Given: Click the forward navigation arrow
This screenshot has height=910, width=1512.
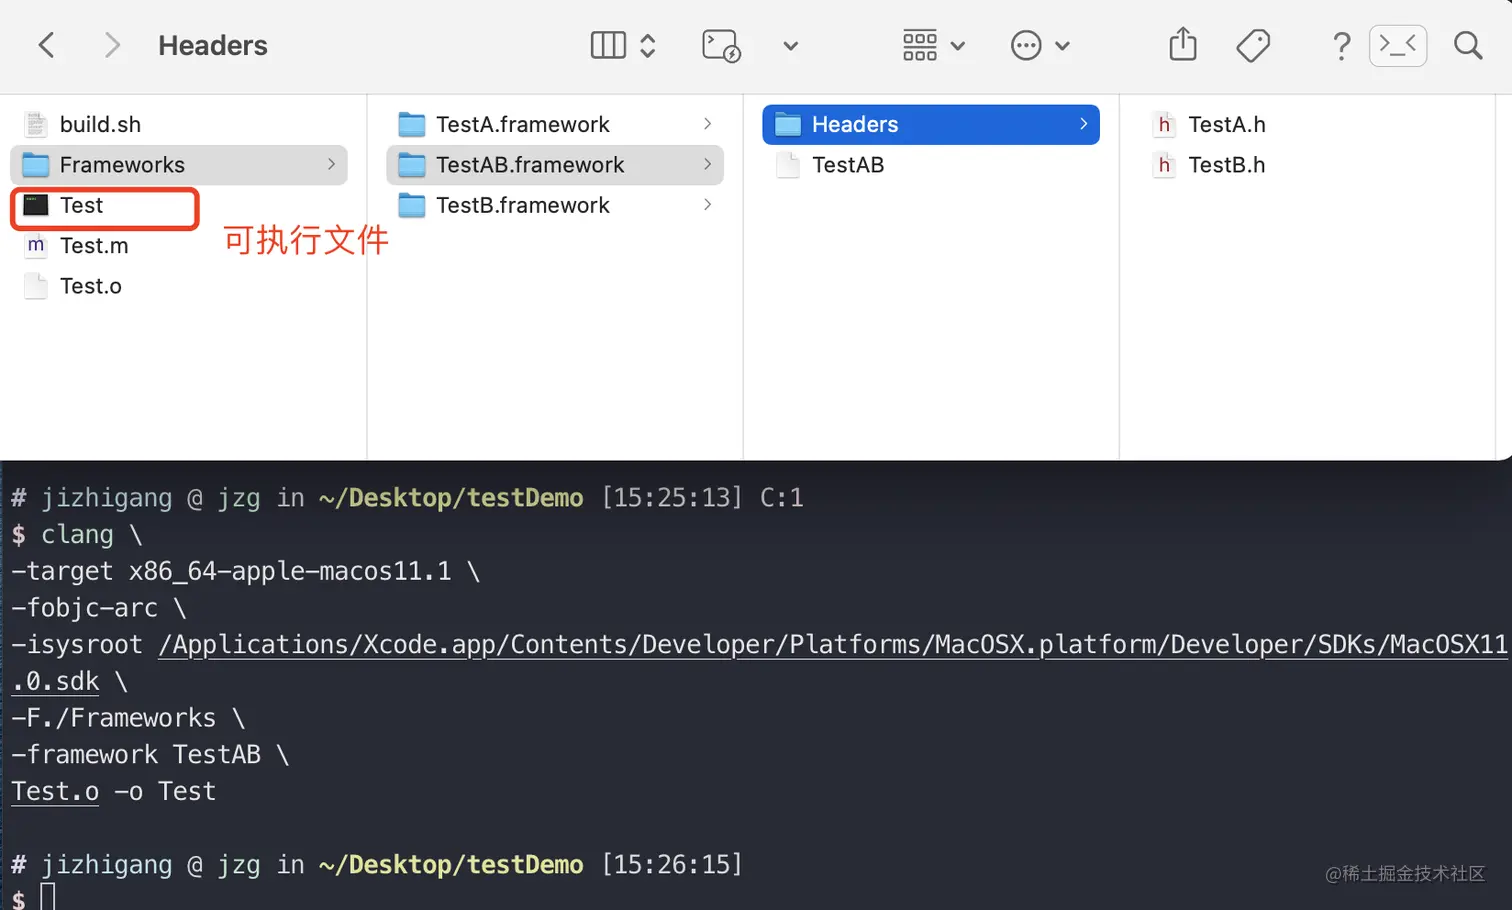Looking at the screenshot, I should [x=112, y=45].
